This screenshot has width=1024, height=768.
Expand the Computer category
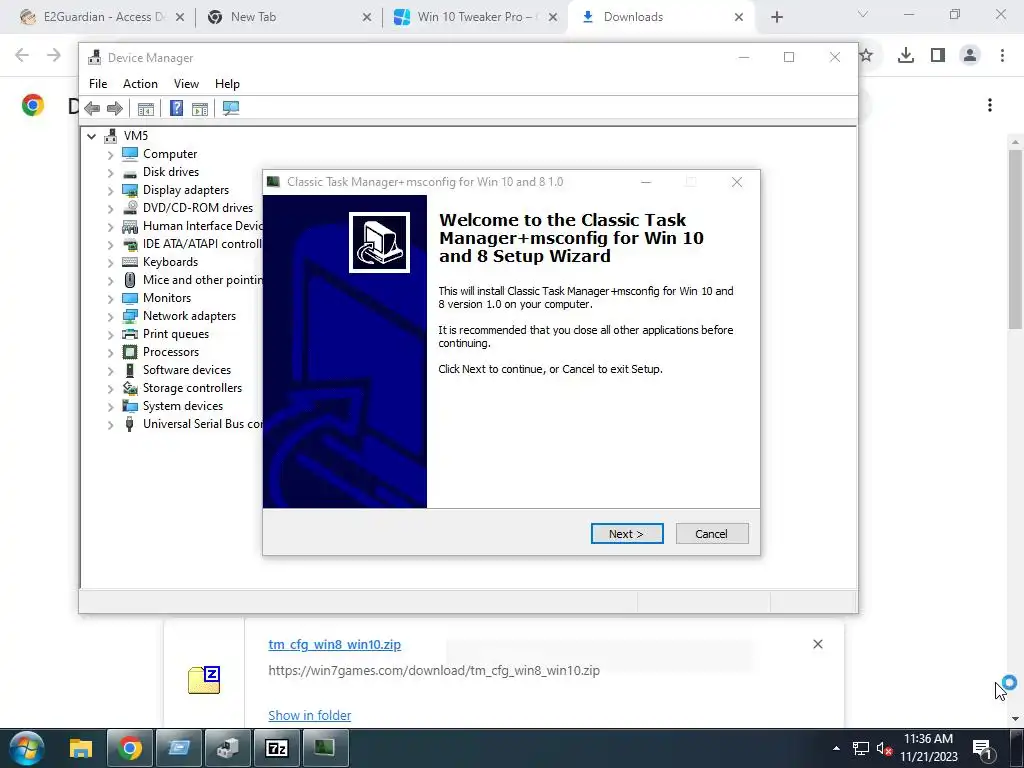point(110,155)
